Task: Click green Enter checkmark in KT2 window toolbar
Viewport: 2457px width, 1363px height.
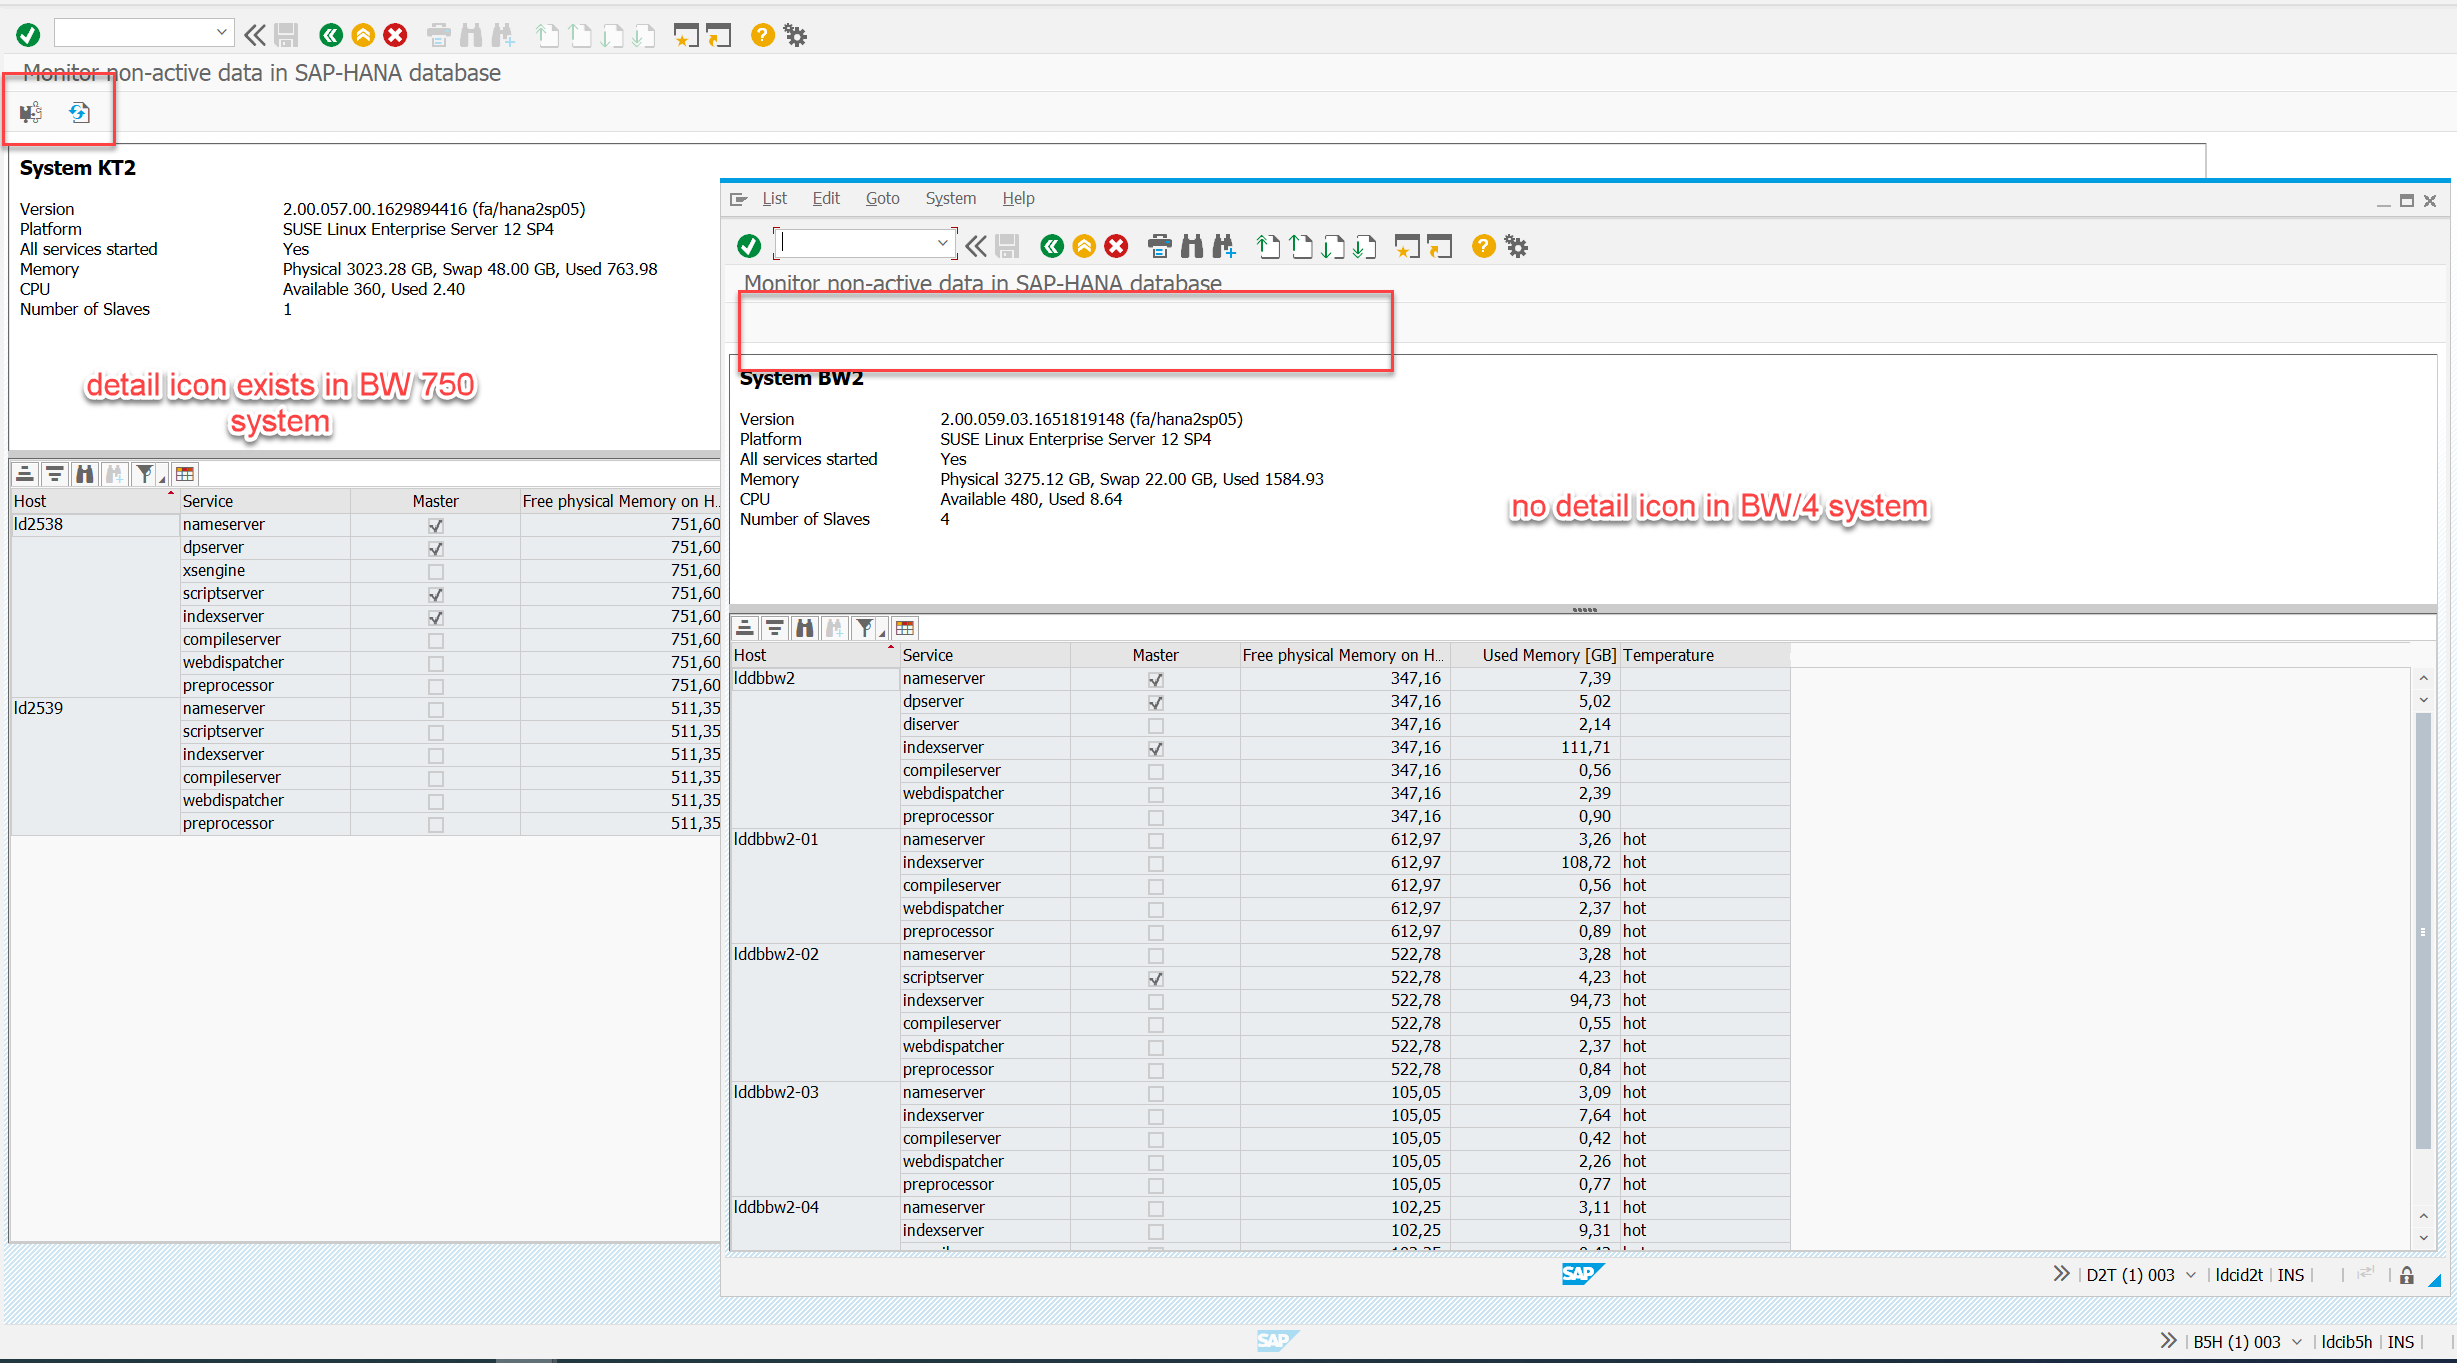Action: pos(28,36)
